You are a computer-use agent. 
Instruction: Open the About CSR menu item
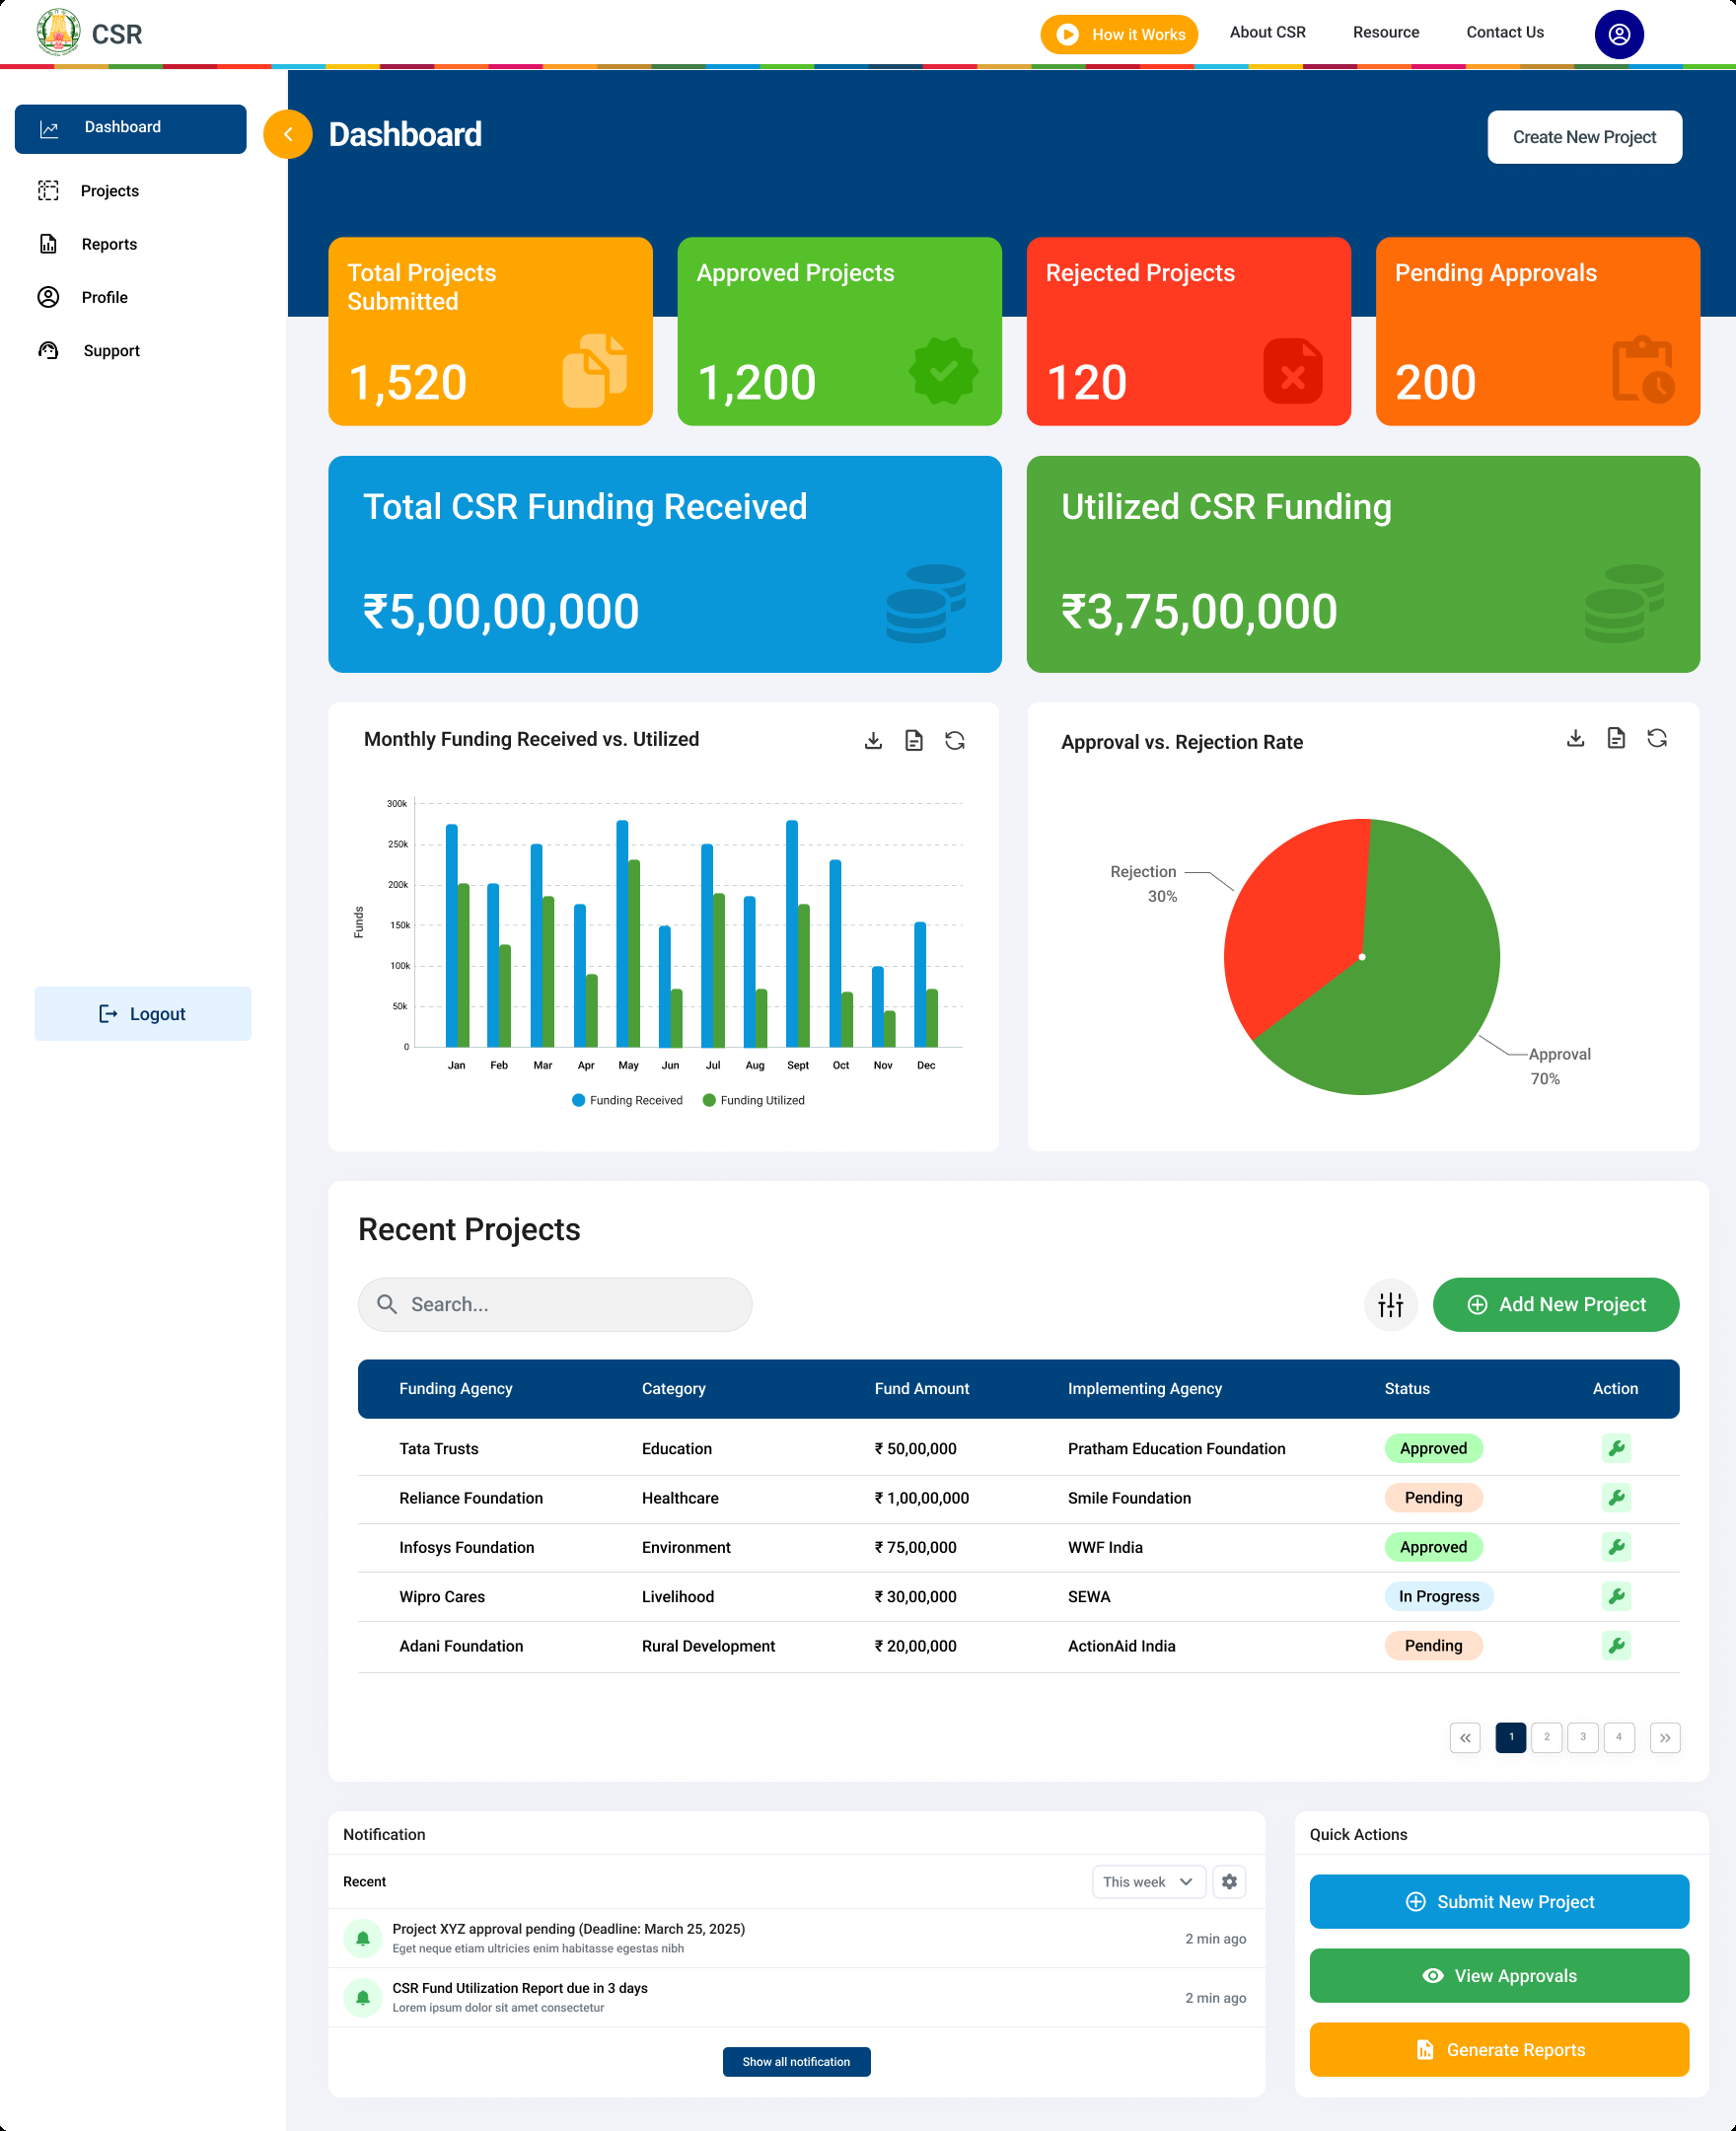click(1267, 32)
